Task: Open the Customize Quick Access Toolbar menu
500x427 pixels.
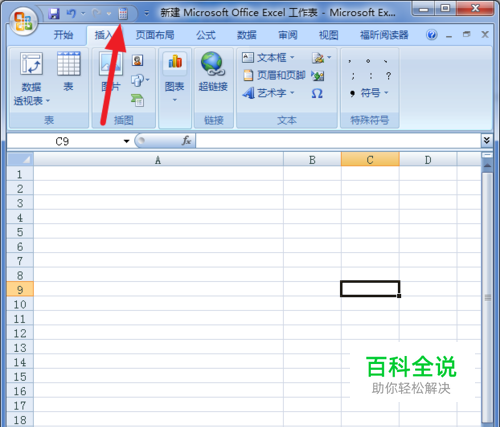Action: click(x=147, y=14)
